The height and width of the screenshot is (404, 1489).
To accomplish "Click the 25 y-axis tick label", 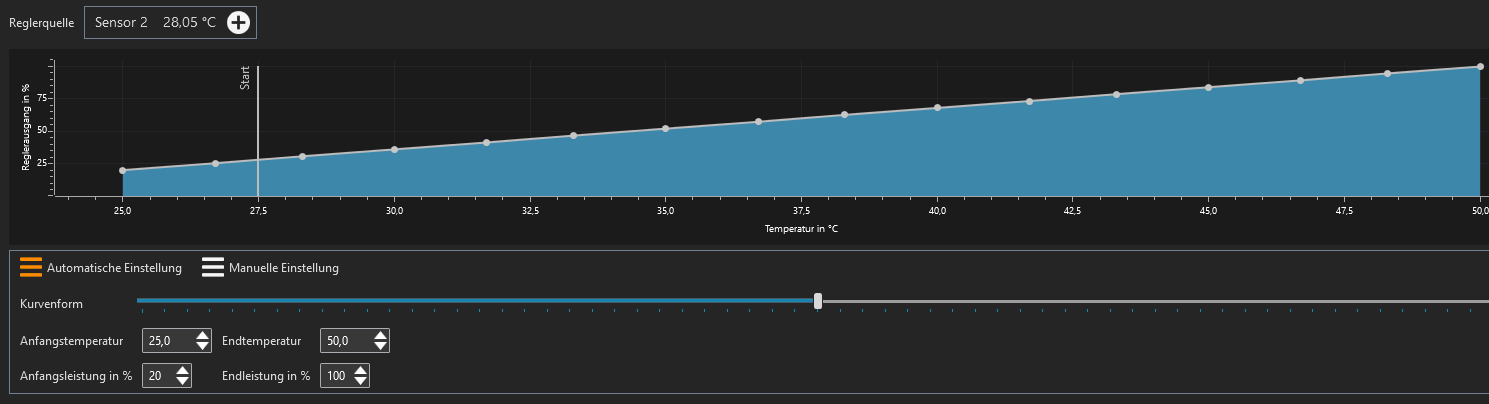I will (42, 162).
